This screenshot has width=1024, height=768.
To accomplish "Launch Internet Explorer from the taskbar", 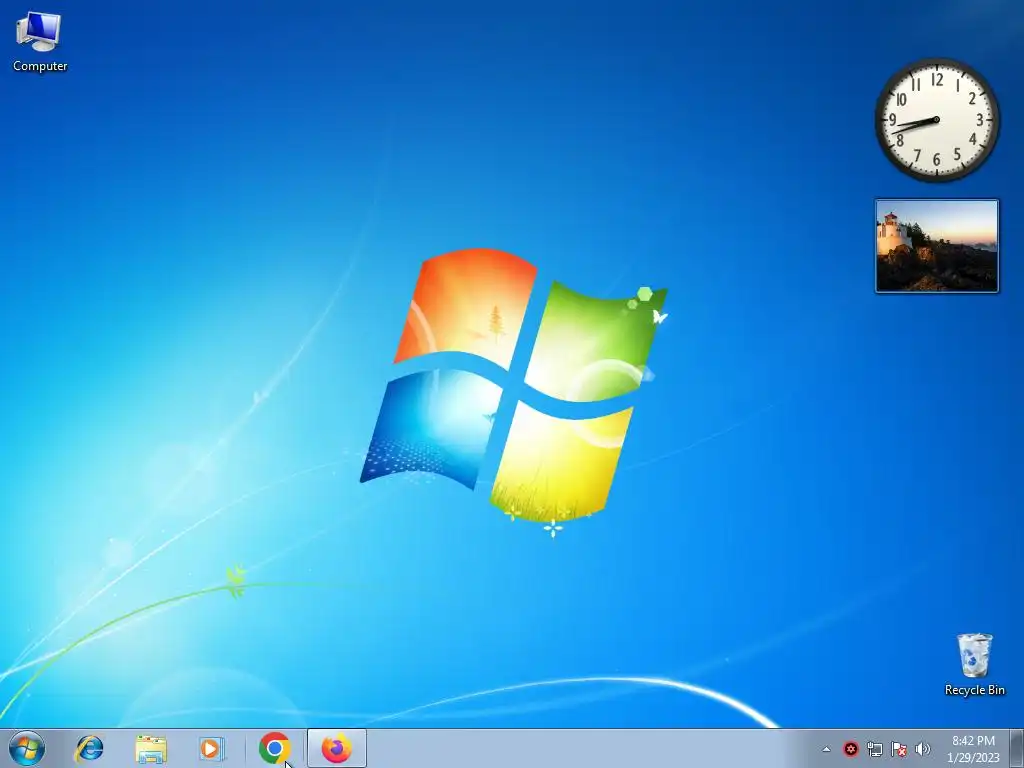I will click(89, 748).
